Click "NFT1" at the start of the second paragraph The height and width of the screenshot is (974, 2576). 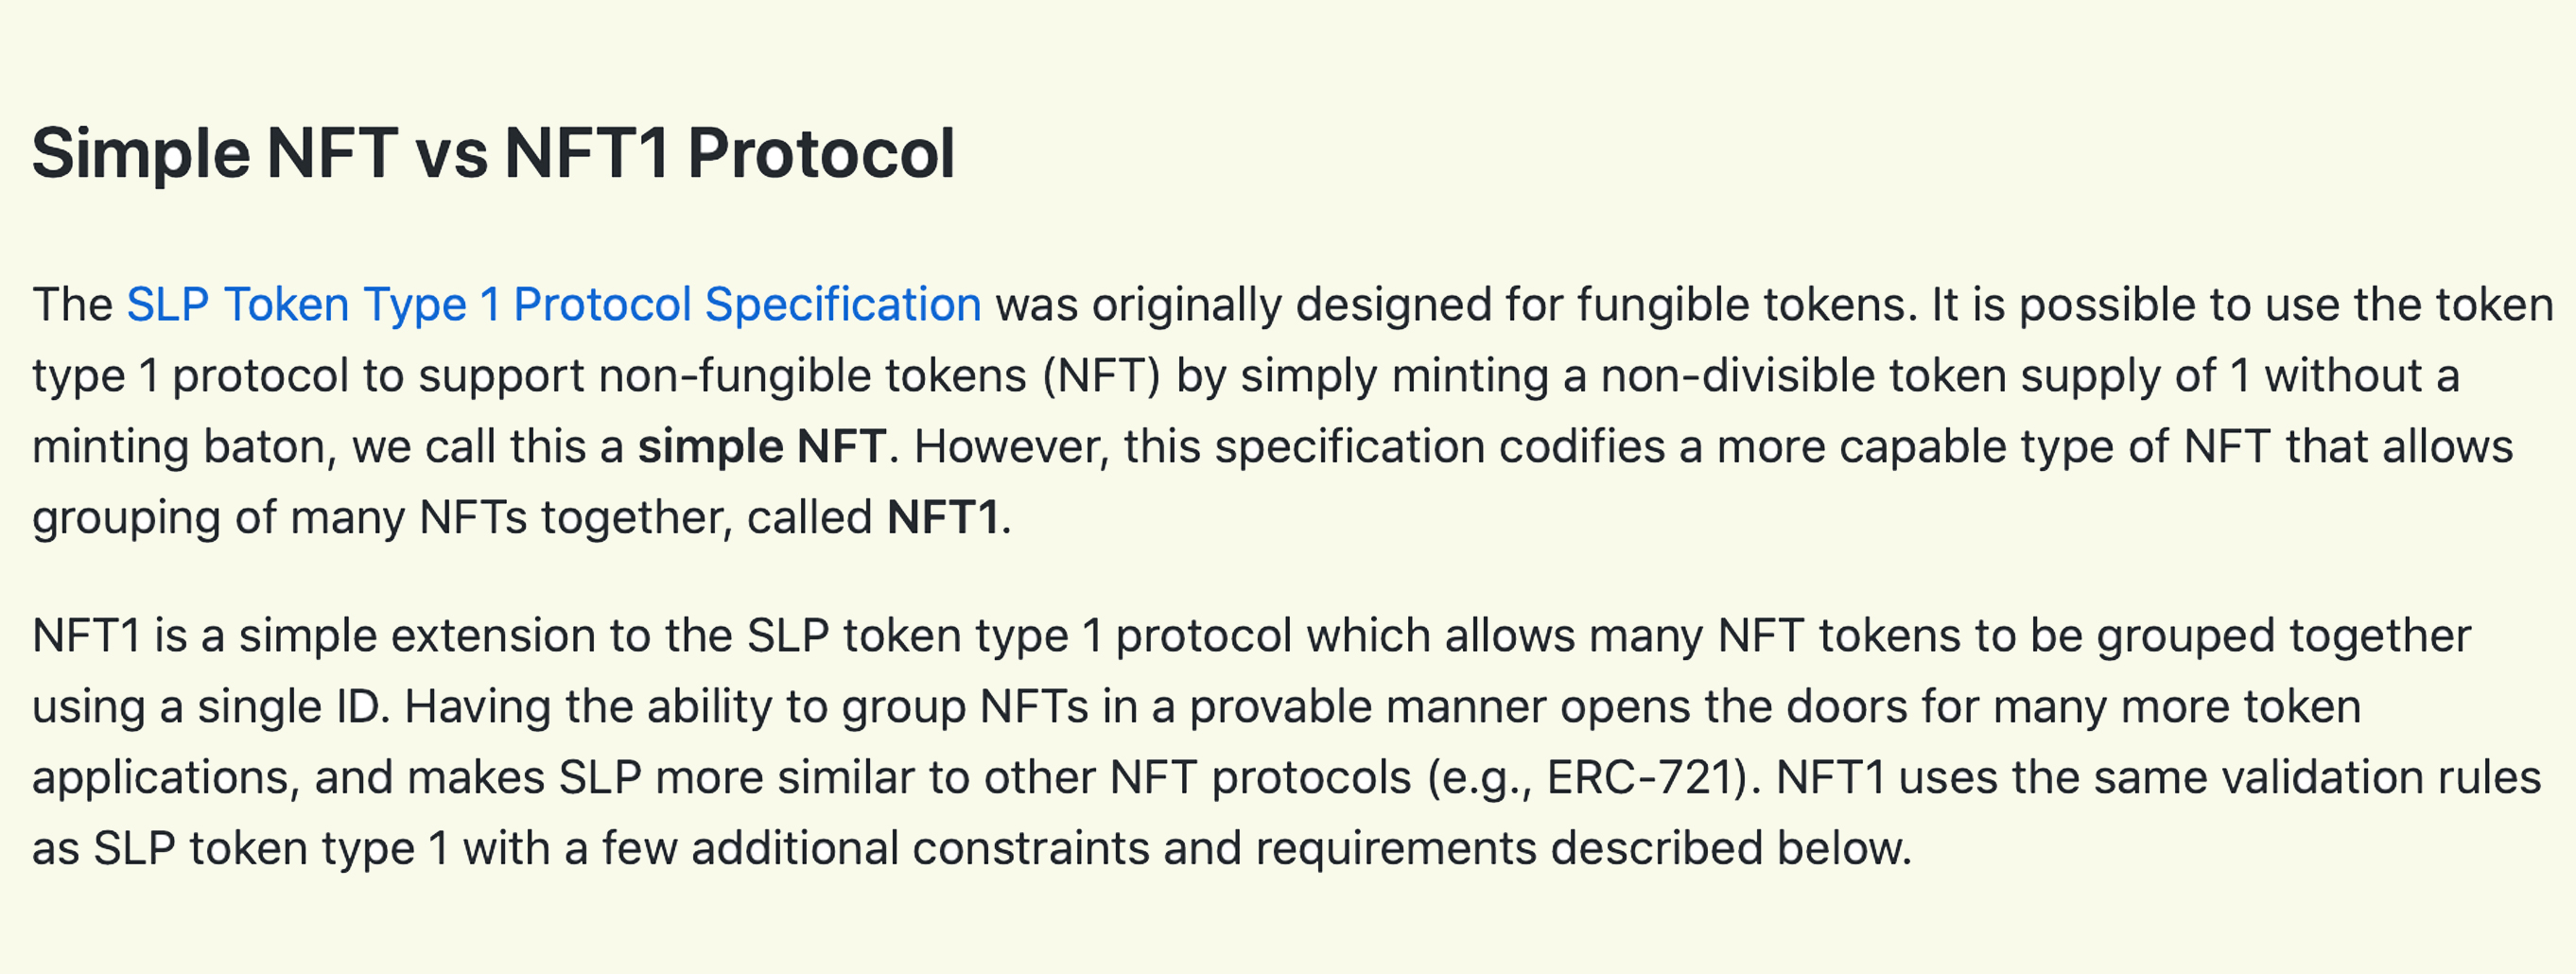pyautogui.click(x=86, y=636)
